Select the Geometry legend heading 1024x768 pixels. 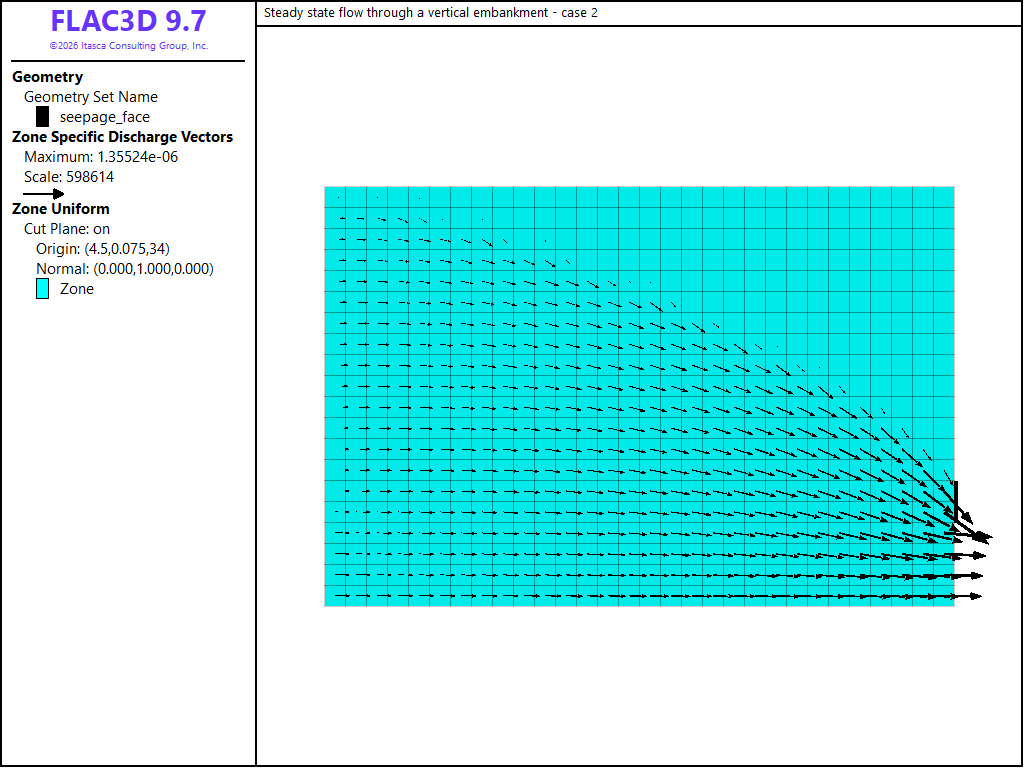coord(48,77)
